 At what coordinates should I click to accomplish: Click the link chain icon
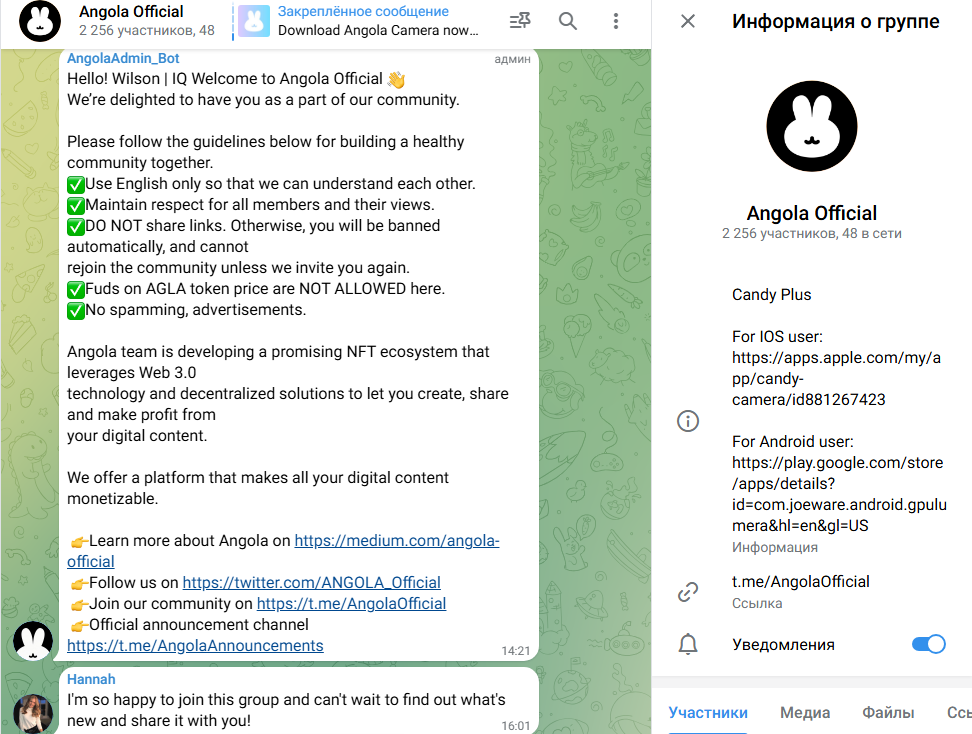pyautogui.click(x=687, y=592)
